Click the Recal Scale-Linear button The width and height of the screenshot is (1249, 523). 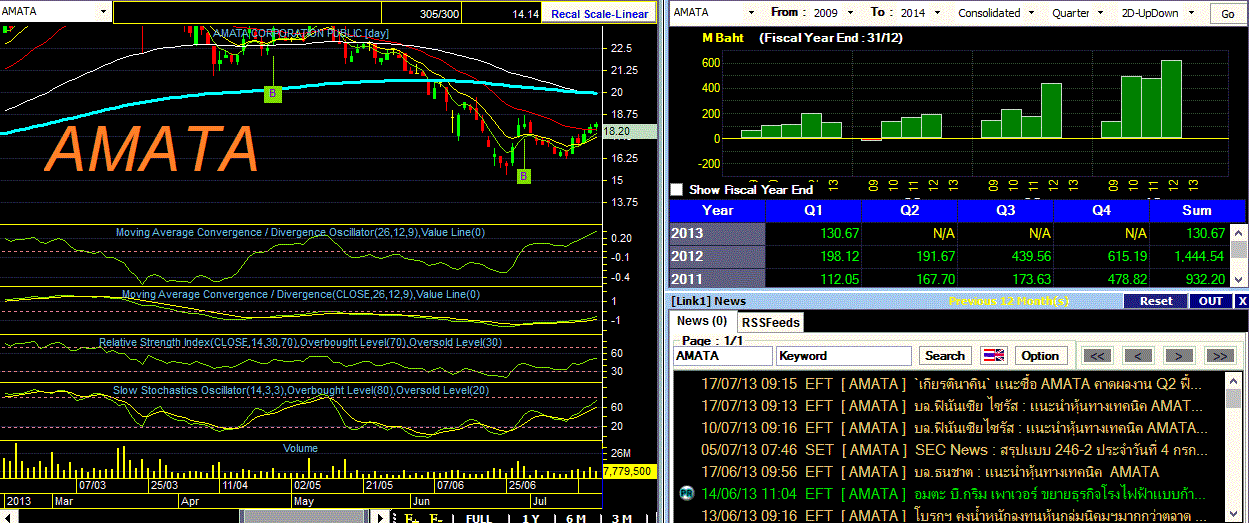pyautogui.click(x=600, y=14)
